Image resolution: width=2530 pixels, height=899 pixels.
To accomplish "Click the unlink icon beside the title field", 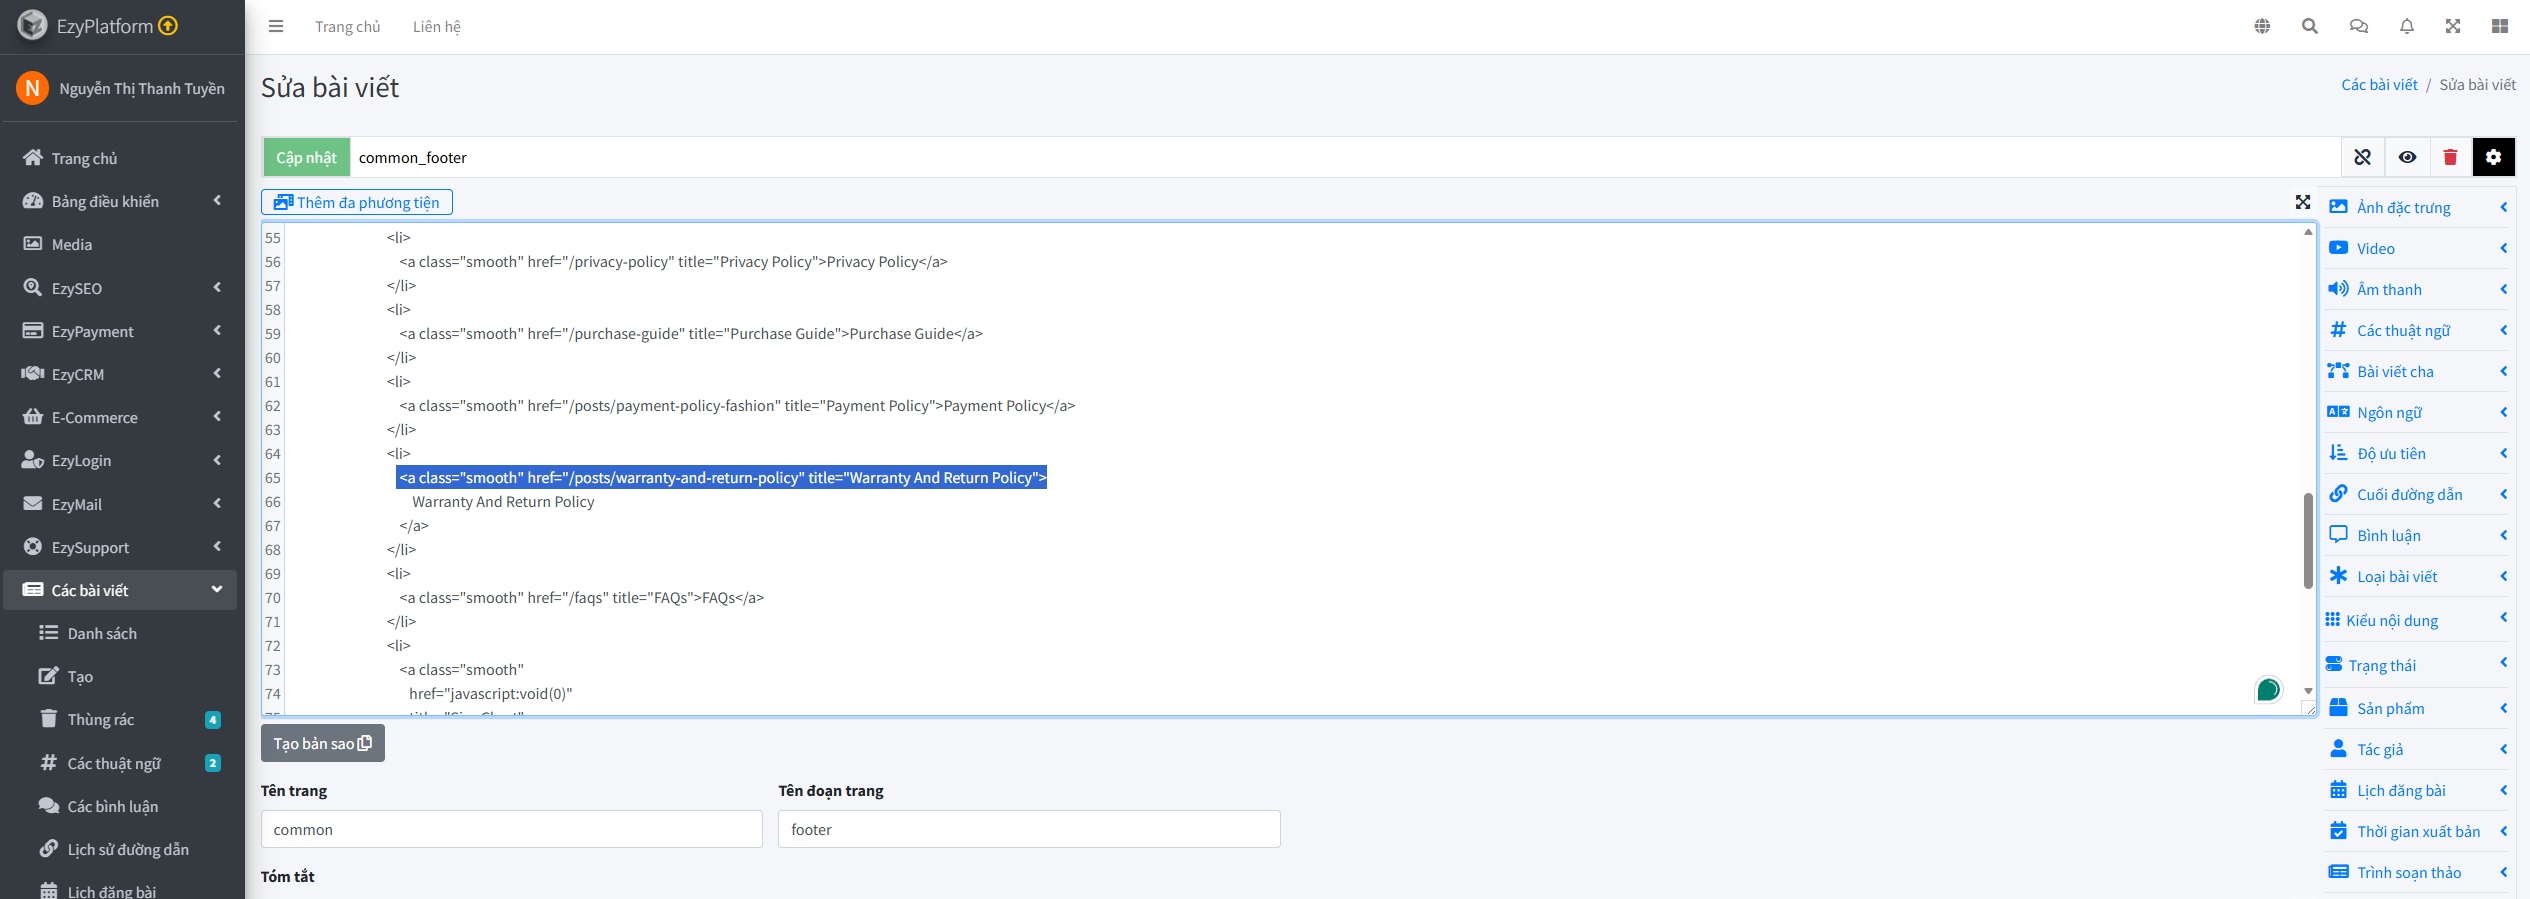I will [2362, 157].
